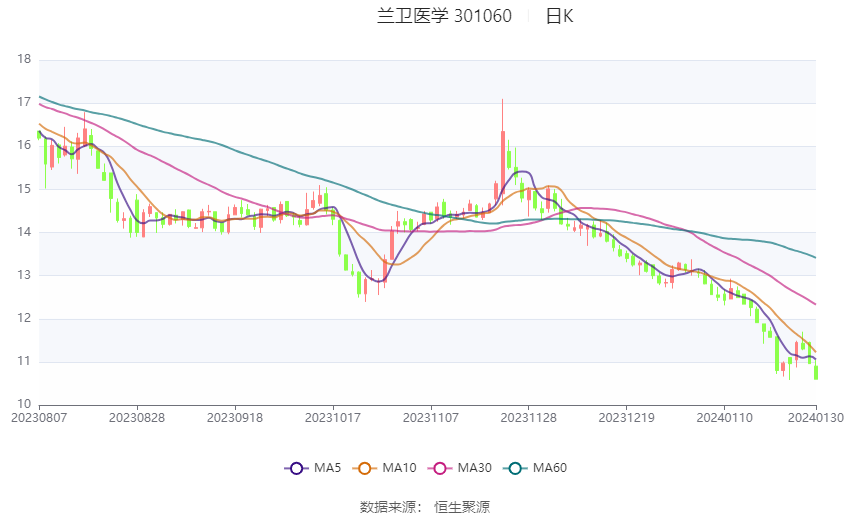
Task: Click the 兰卫医学 301060 title
Action: click(444, 16)
